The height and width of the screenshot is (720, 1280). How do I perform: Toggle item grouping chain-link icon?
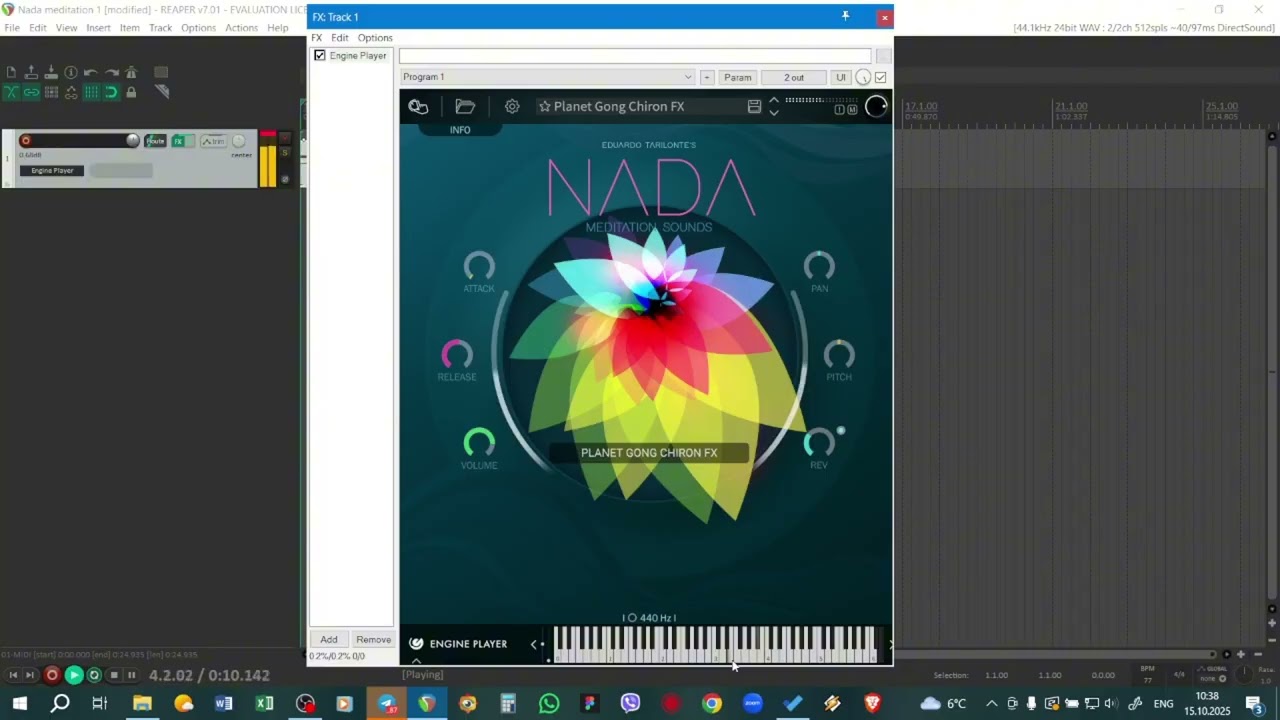[x=31, y=92]
